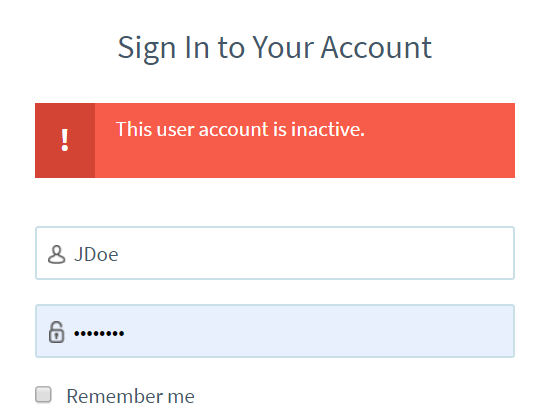Viewport: 556px width, 416px height.
Task: Click the word 'inactive' in the error alert
Action: tap(325, 129)
